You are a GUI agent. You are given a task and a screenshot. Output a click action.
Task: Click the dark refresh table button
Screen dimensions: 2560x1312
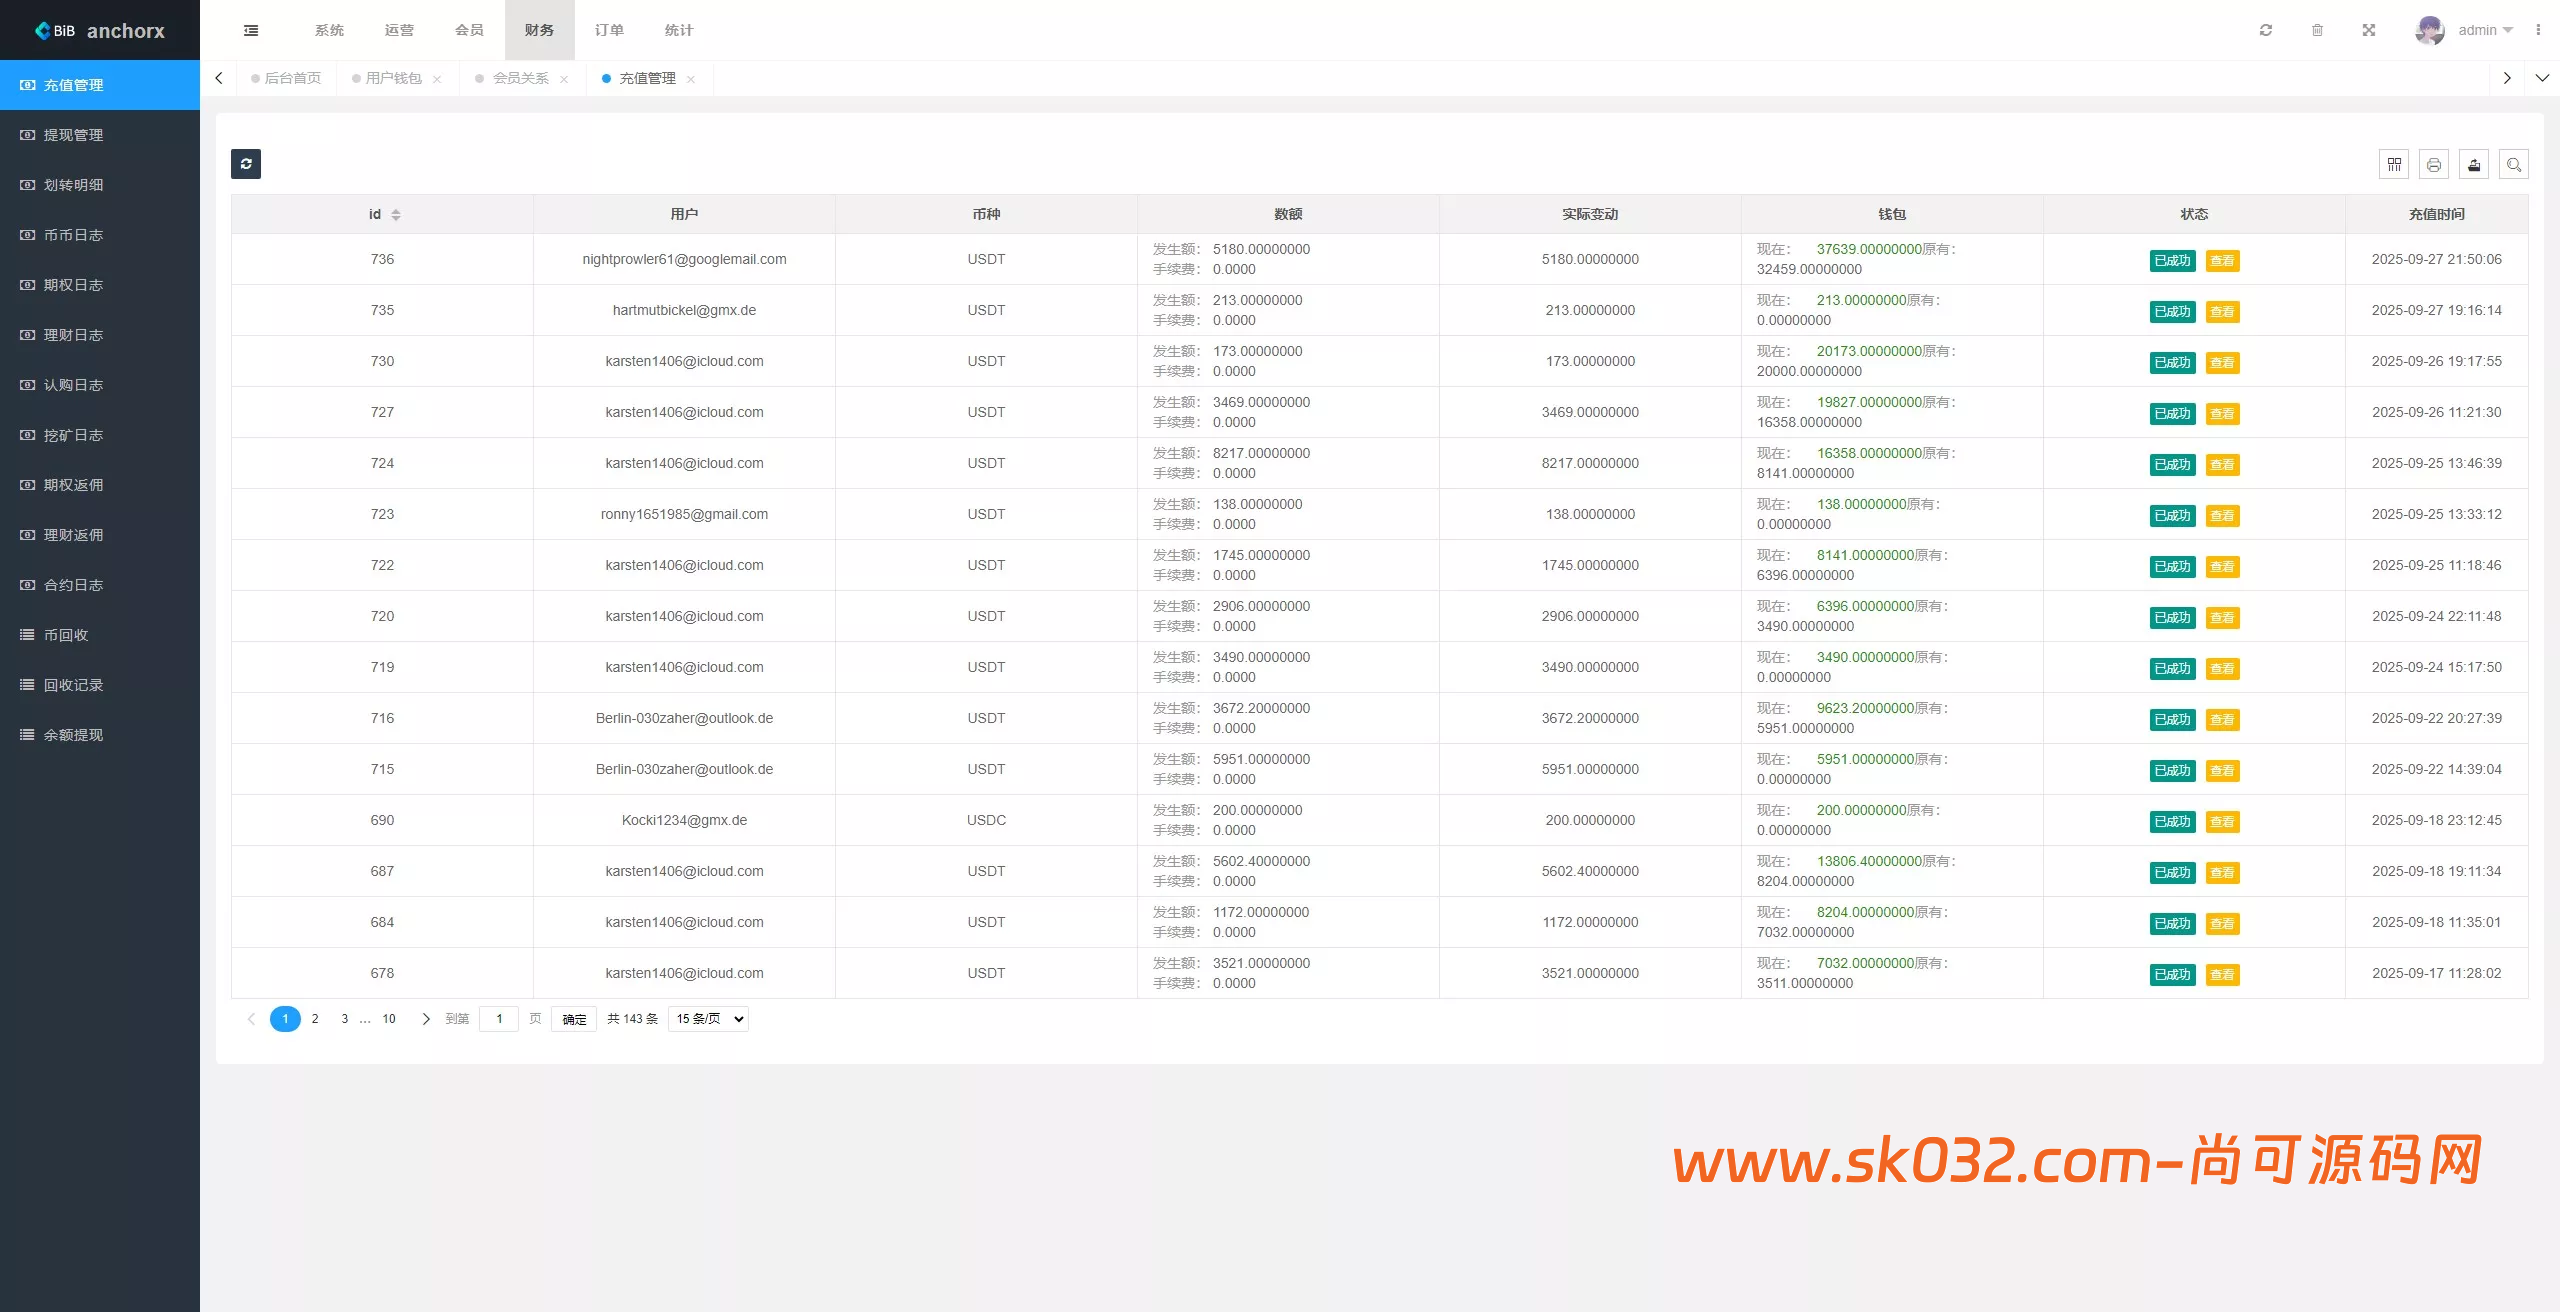[246, 164]
